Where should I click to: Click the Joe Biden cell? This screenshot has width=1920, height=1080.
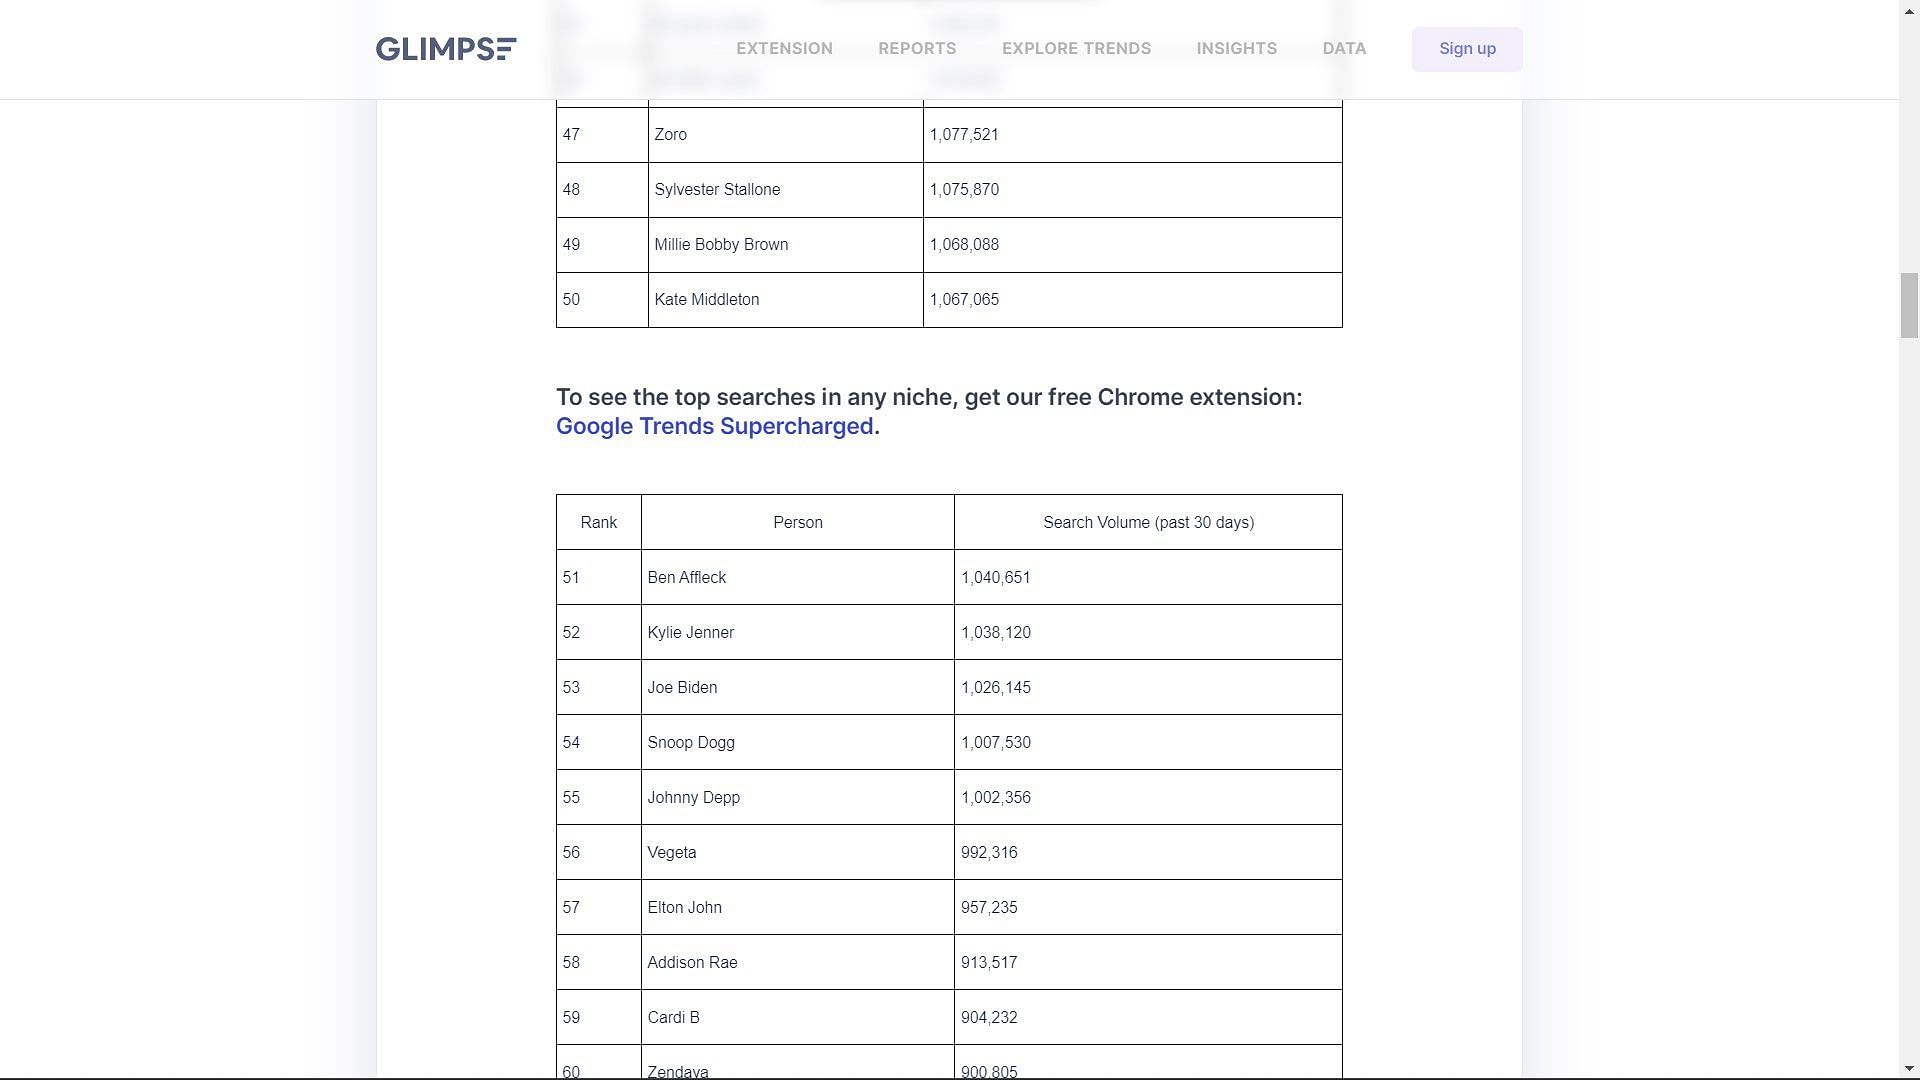798,687
